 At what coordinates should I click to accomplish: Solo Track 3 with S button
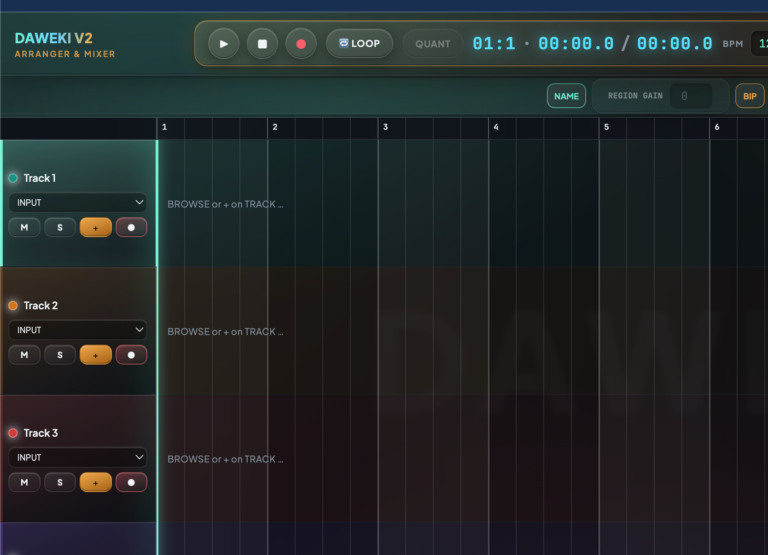click(60, 482)
